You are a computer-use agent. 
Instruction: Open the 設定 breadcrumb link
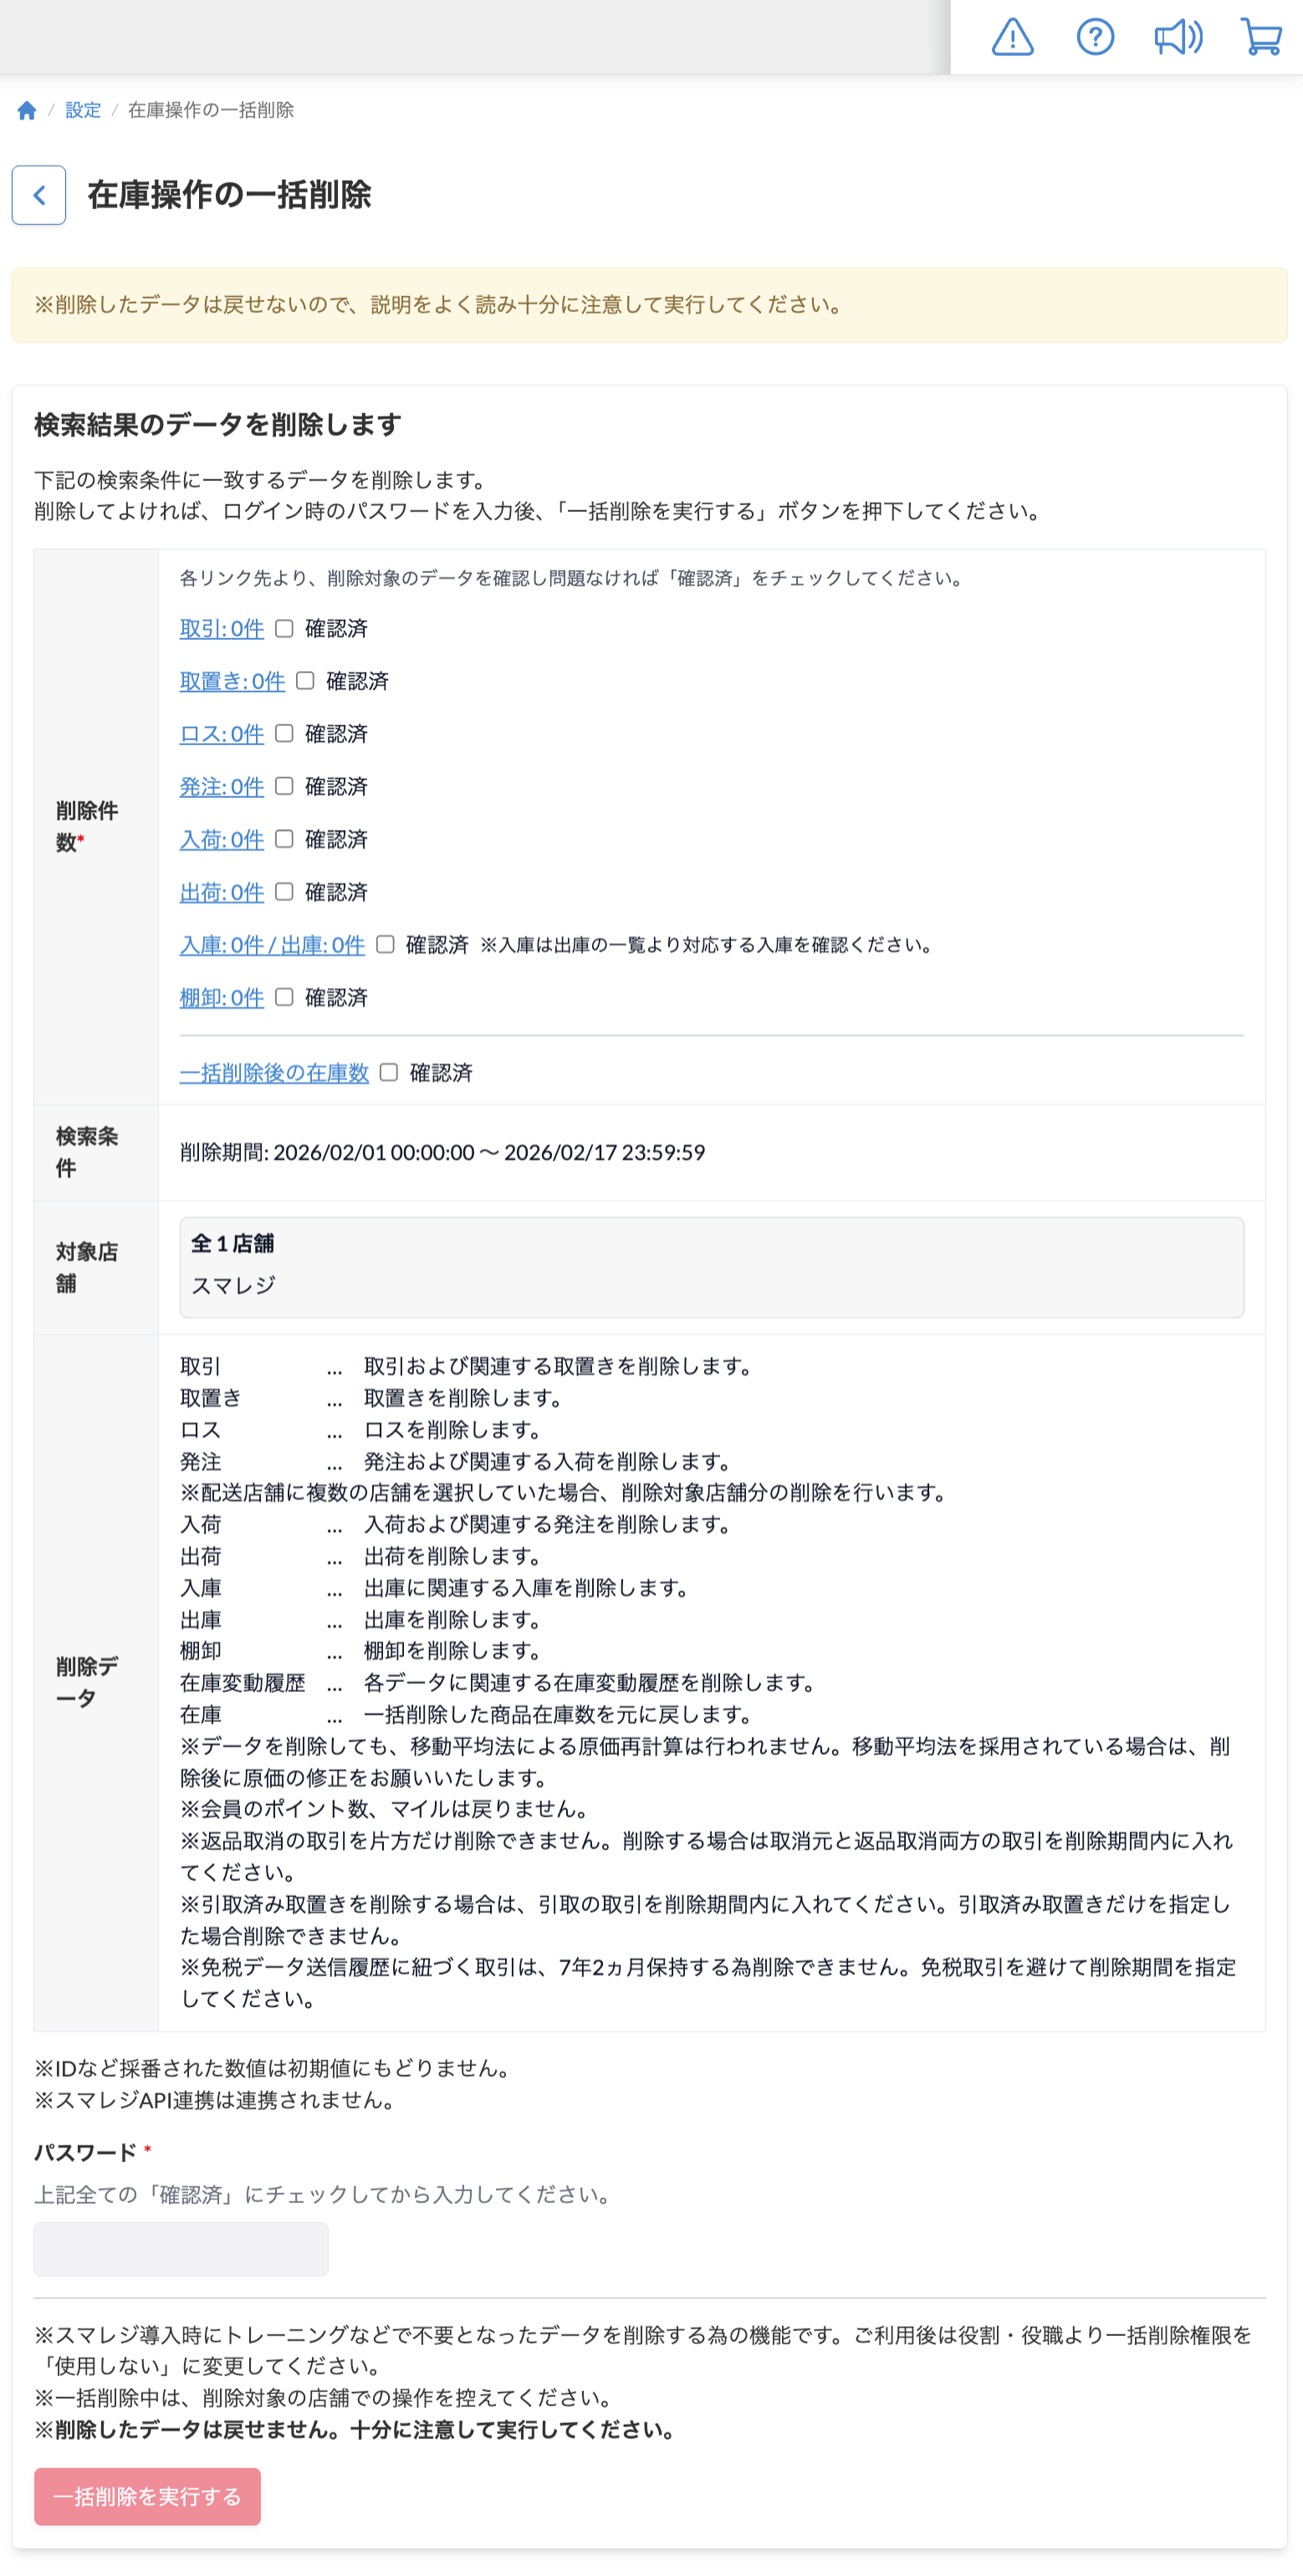(x=83, y=110)
